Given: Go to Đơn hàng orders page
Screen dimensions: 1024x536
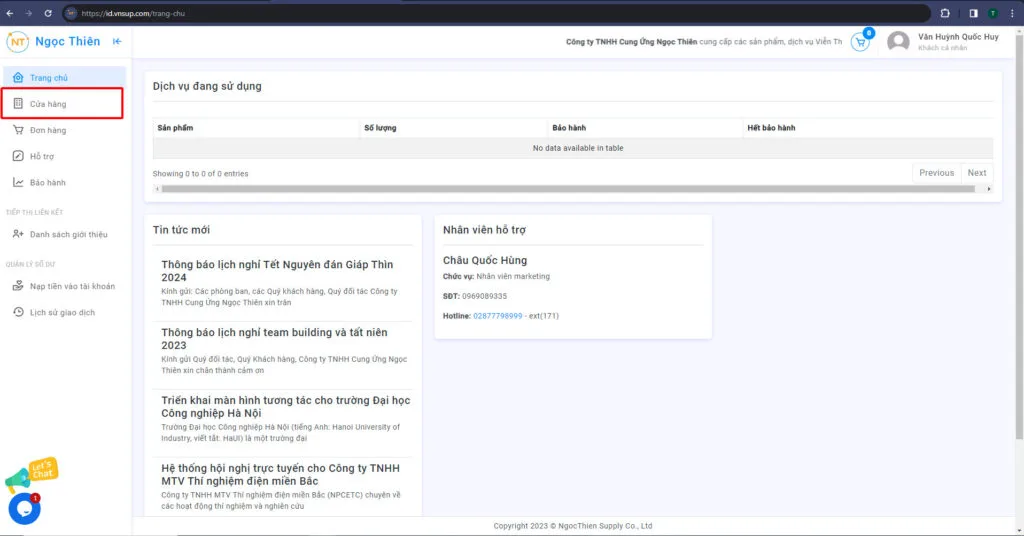Looking at the screenshot, I should 48,130.
